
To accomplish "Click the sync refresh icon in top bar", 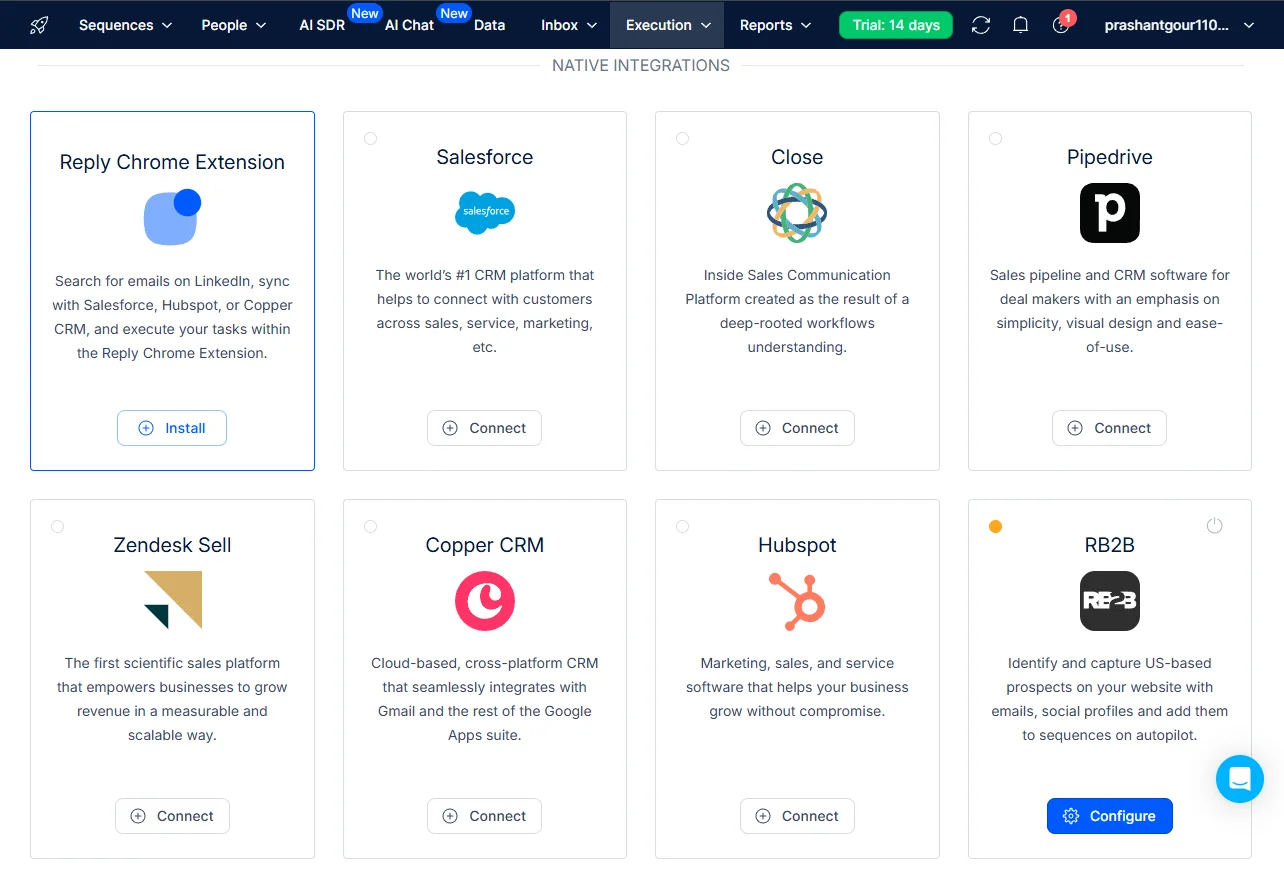I will 981,25.
